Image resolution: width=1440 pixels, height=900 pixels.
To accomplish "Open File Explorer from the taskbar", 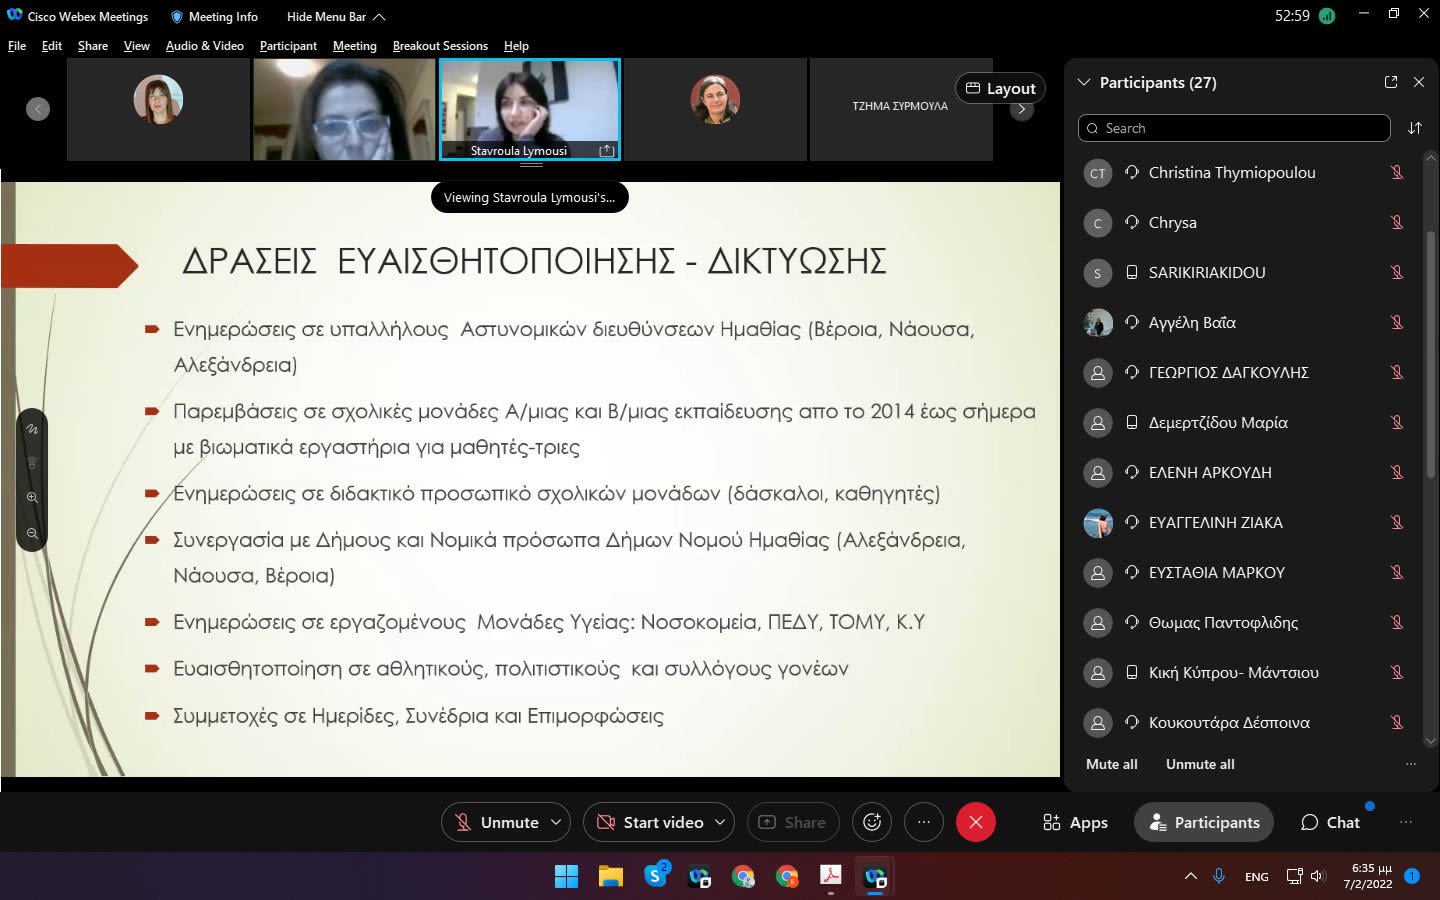I will (611, 876).
